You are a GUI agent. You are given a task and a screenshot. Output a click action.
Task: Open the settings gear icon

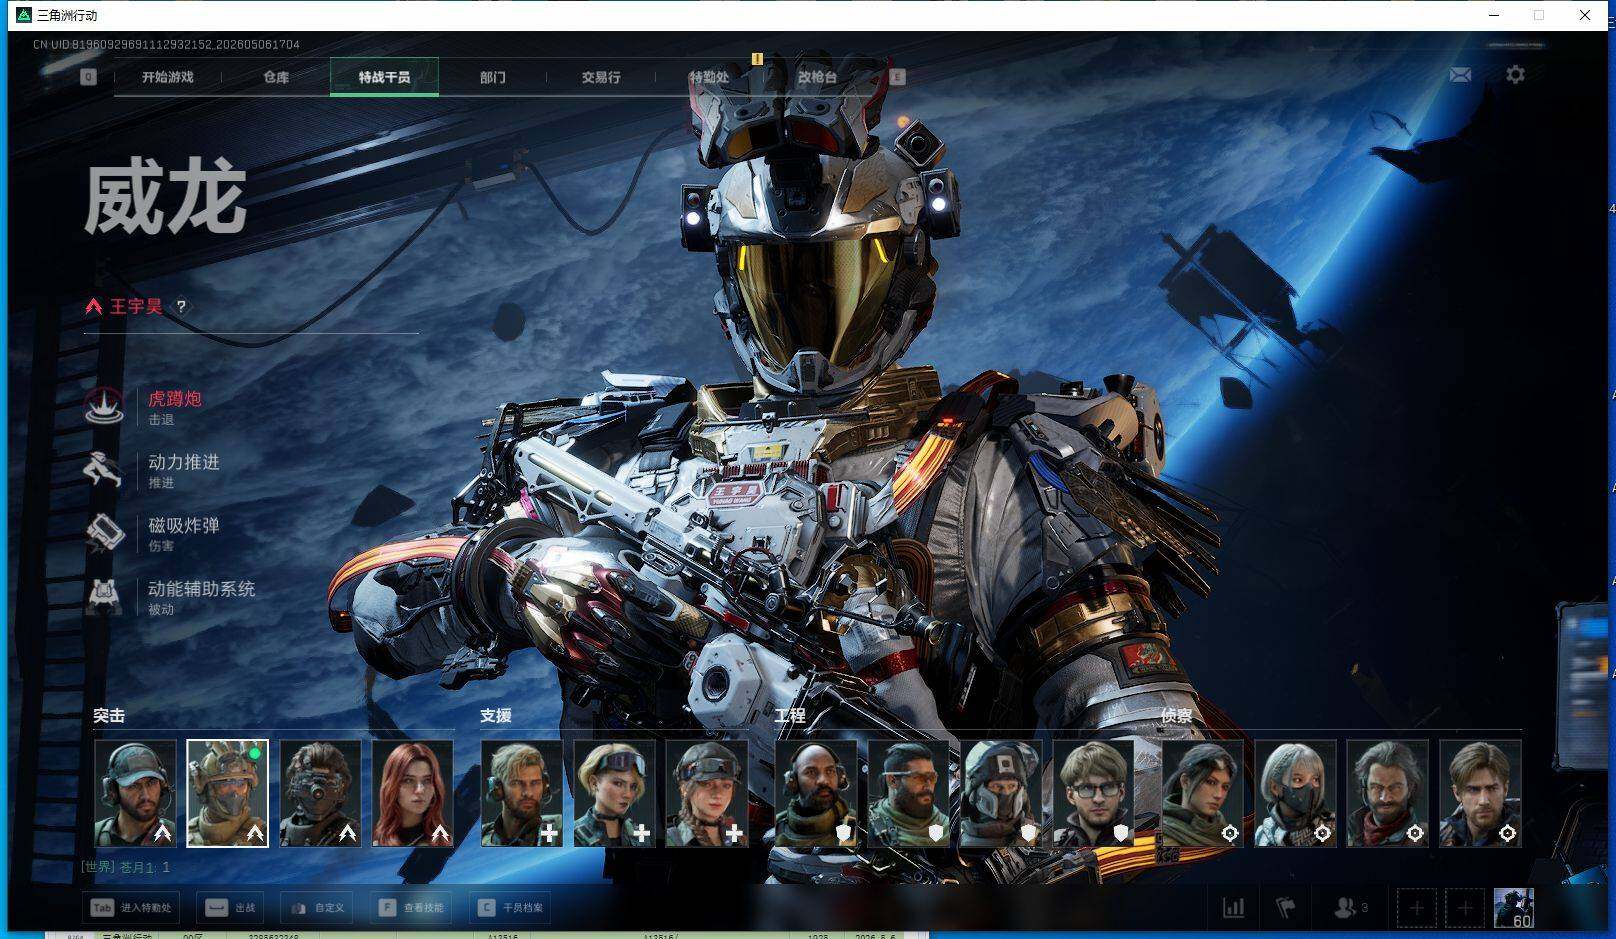(1515, 75)
